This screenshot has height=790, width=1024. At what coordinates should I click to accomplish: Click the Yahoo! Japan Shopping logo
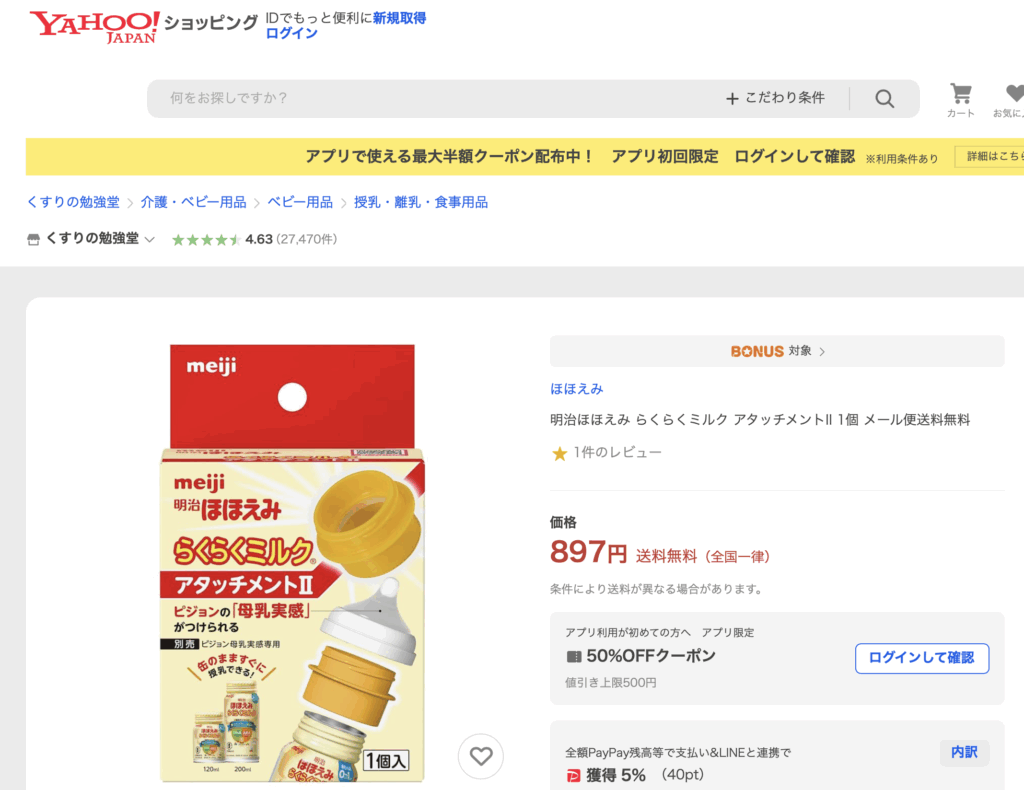pos(95,27)
